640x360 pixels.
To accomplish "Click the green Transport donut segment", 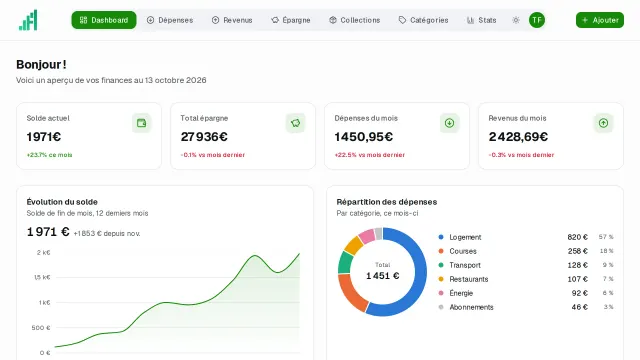I will pyautogui.click(x=345, y=262).
